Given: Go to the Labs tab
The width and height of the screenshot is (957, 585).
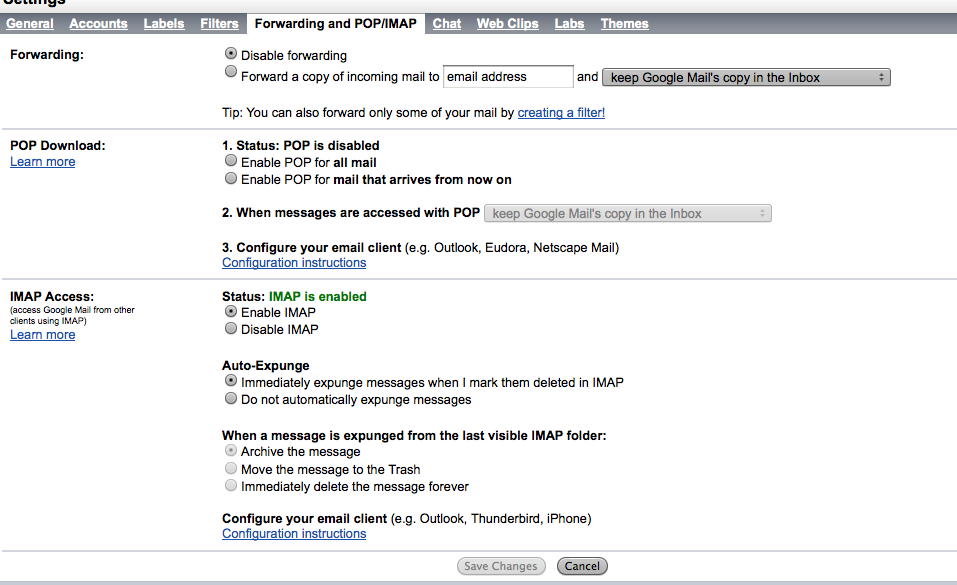Looking at the screenshot, I should point(569,24).
